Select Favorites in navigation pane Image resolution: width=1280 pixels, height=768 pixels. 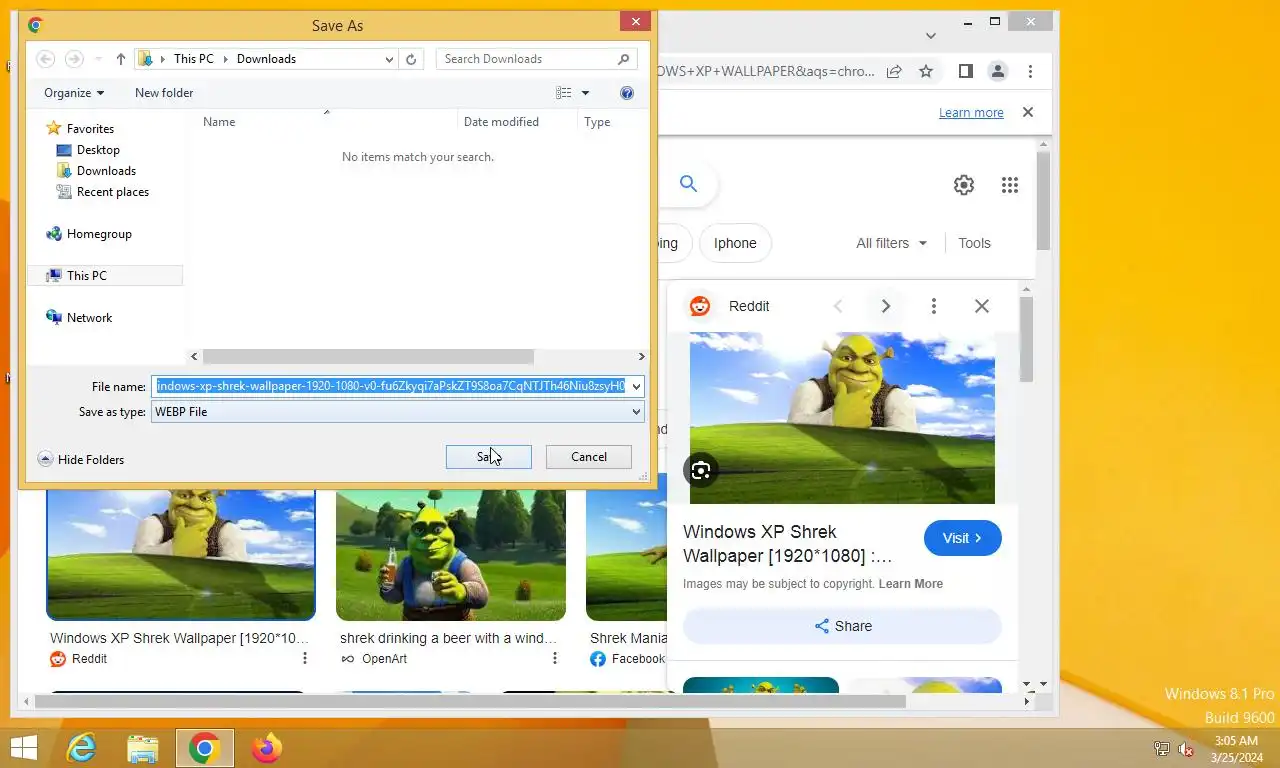click(90, 129)
